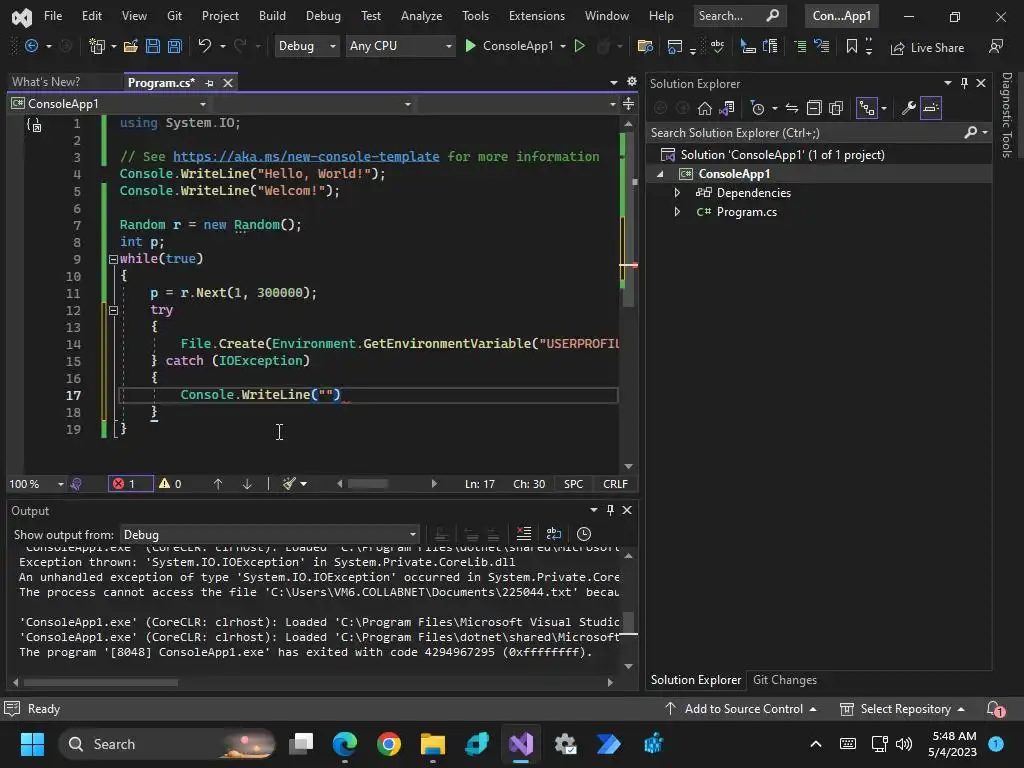
Task: Switch to the Git Changes tab
Action: click(x=784, y=680)
